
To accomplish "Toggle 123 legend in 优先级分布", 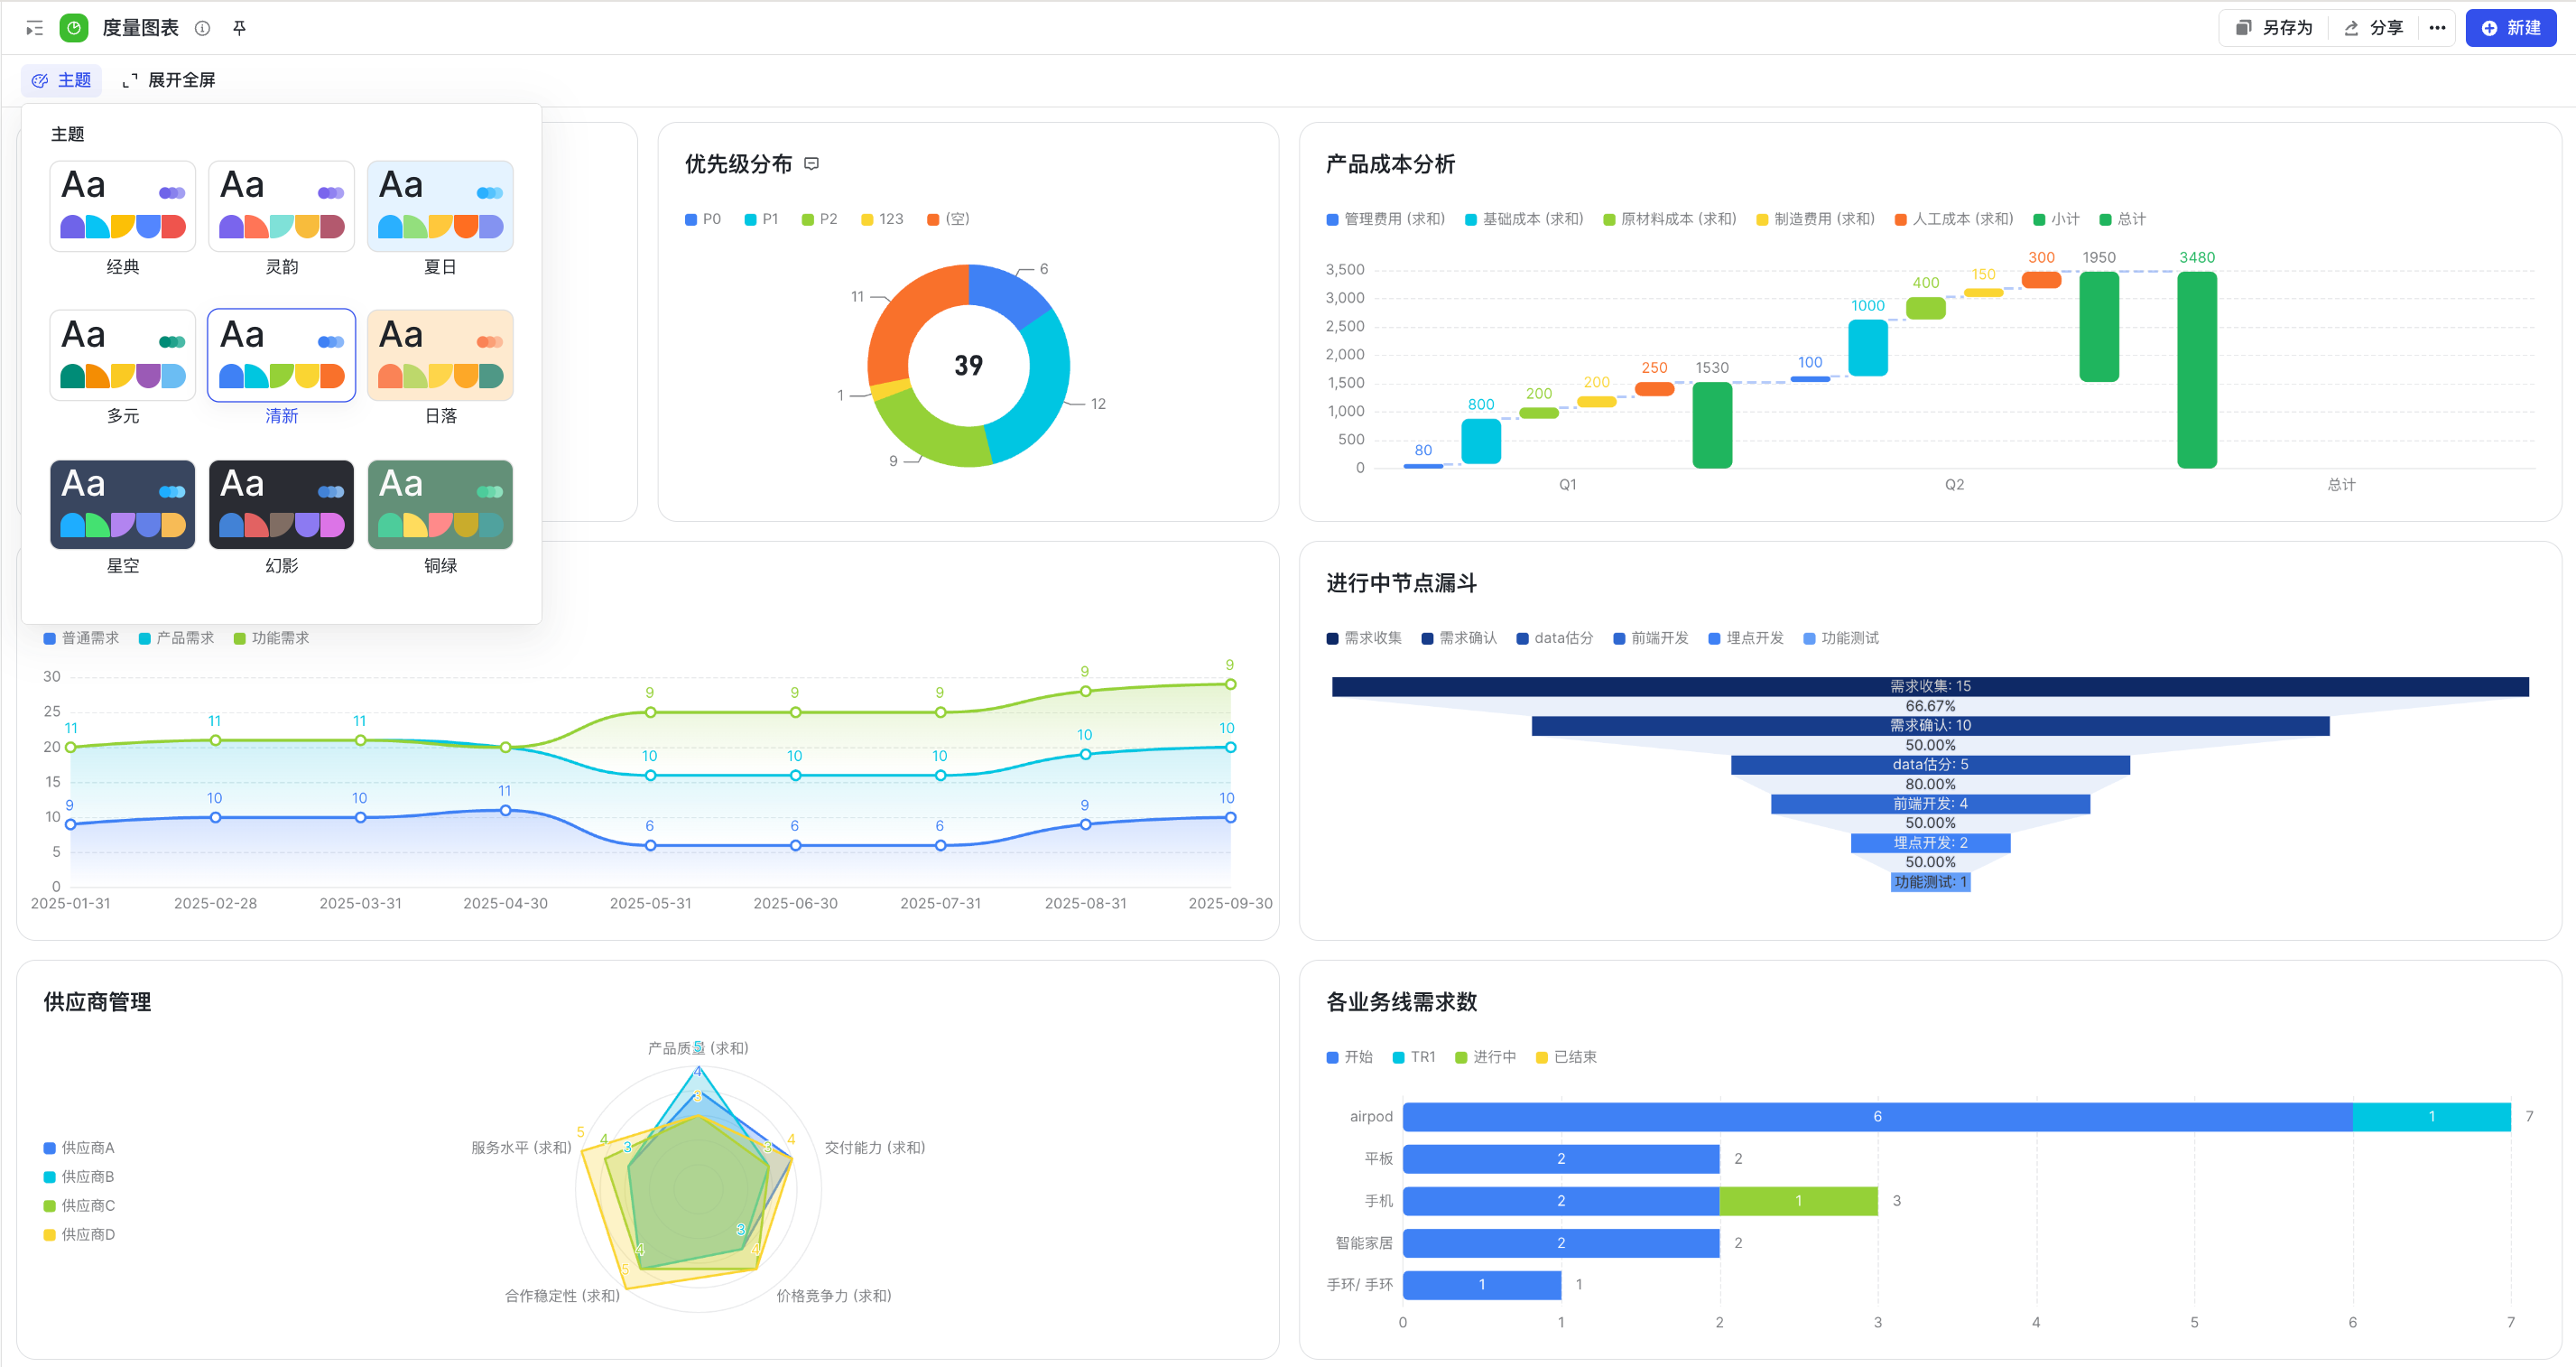I will (882, 219).
